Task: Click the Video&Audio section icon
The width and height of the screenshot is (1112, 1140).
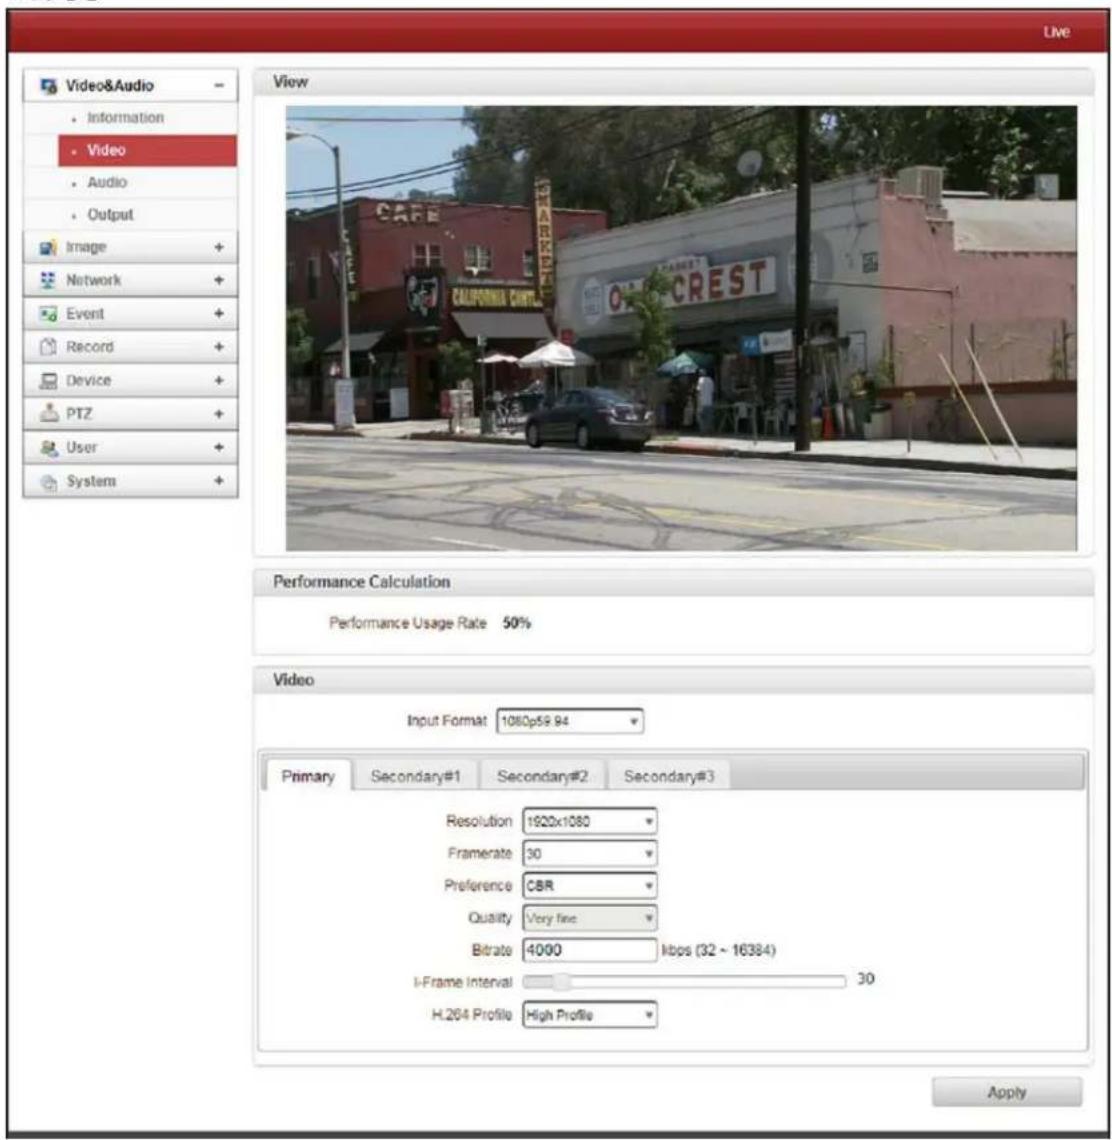Action: [x=49, y=86]
